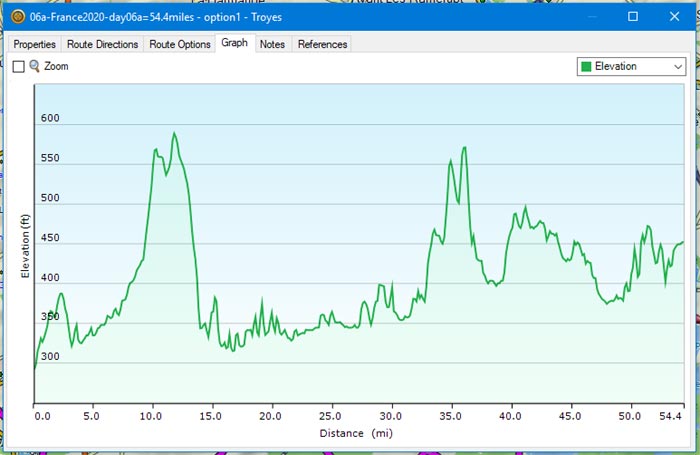The width and height of the screenshot is (700, 455).
Task: Go to the Notes tab
Action: (x=272, y=44)
